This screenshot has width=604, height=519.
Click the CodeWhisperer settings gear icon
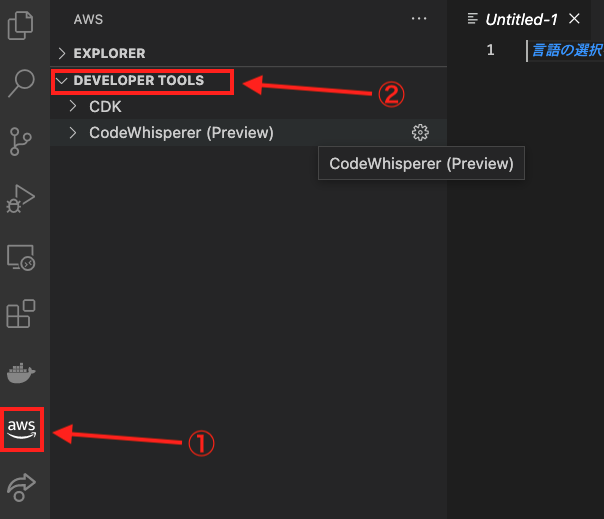coord(420,133)
